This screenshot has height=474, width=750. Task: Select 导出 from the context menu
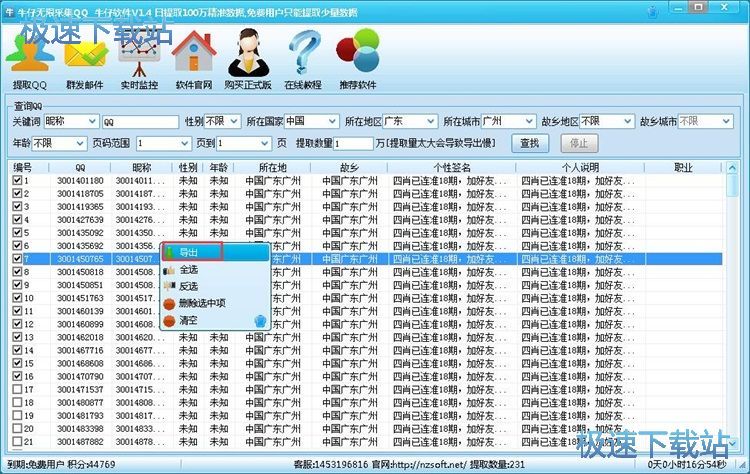point(190,254)
